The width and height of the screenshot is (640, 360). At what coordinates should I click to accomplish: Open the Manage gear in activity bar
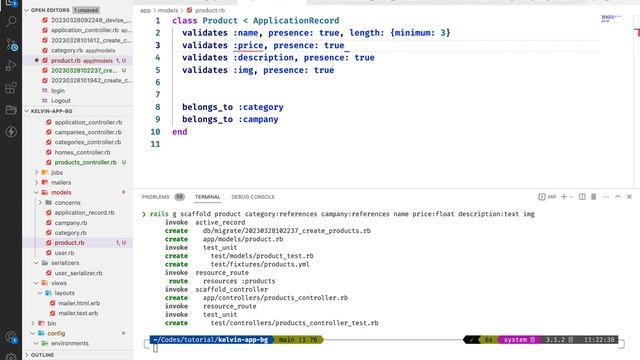11,356
